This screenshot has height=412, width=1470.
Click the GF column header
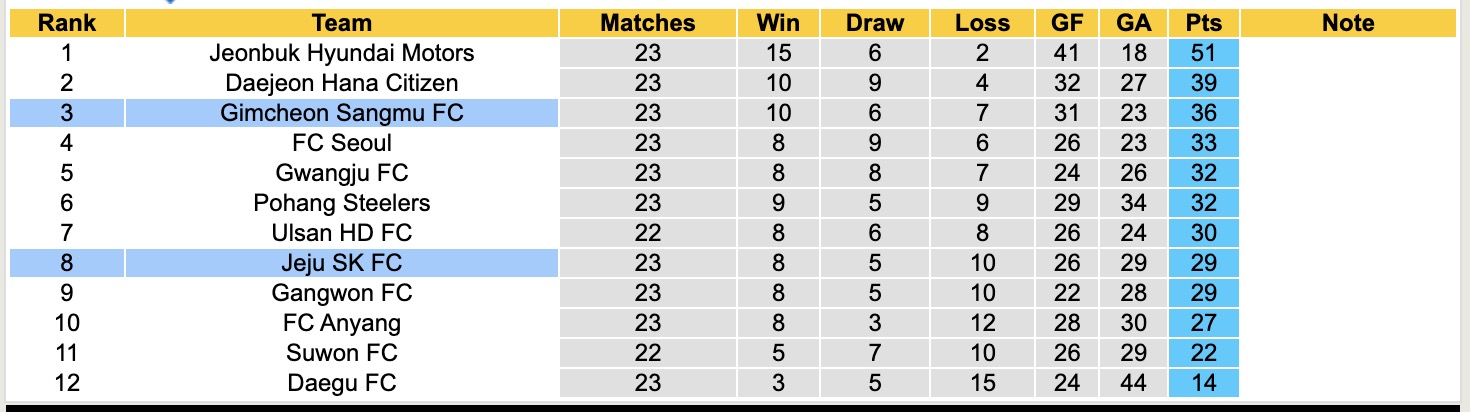1066,23
